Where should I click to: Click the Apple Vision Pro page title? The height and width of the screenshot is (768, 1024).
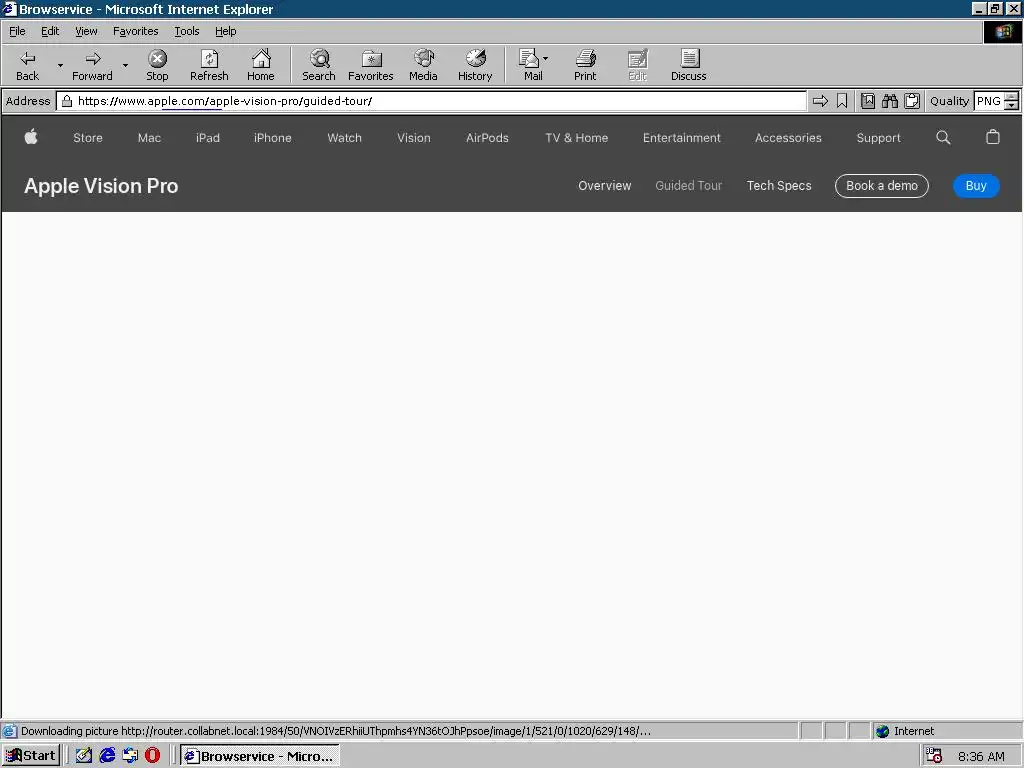coord(101,186)
